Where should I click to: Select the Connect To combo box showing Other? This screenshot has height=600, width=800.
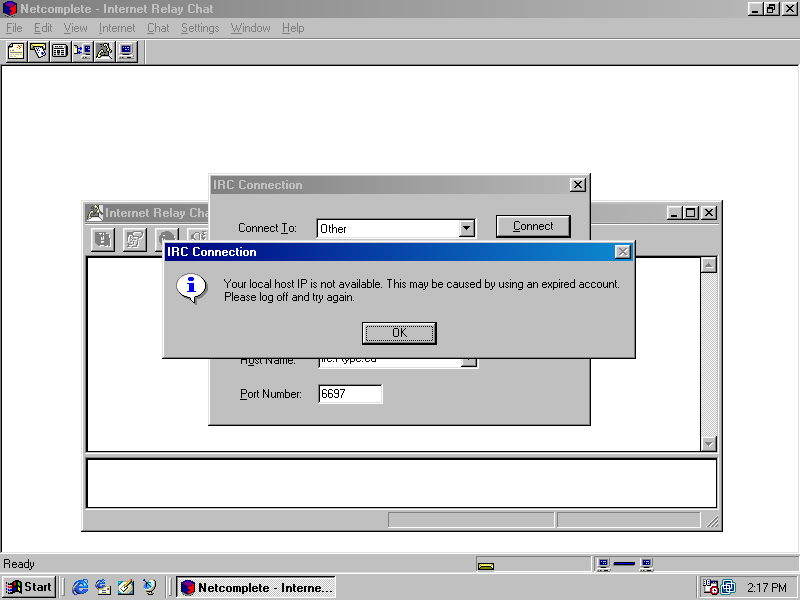pyautogui.click(x=387, y=228)
